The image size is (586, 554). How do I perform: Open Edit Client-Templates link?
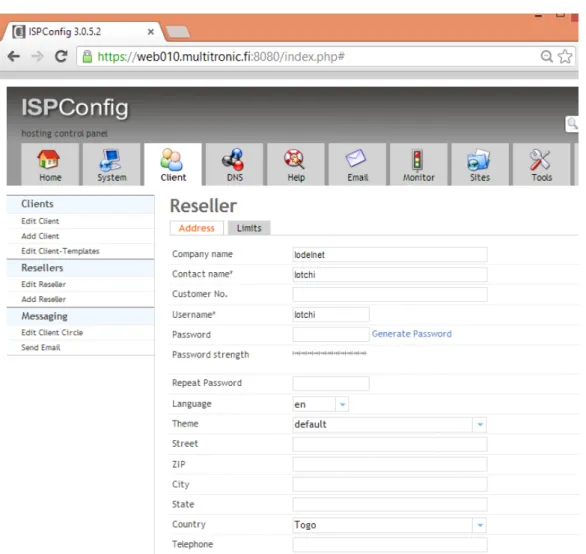click(61, 251)
